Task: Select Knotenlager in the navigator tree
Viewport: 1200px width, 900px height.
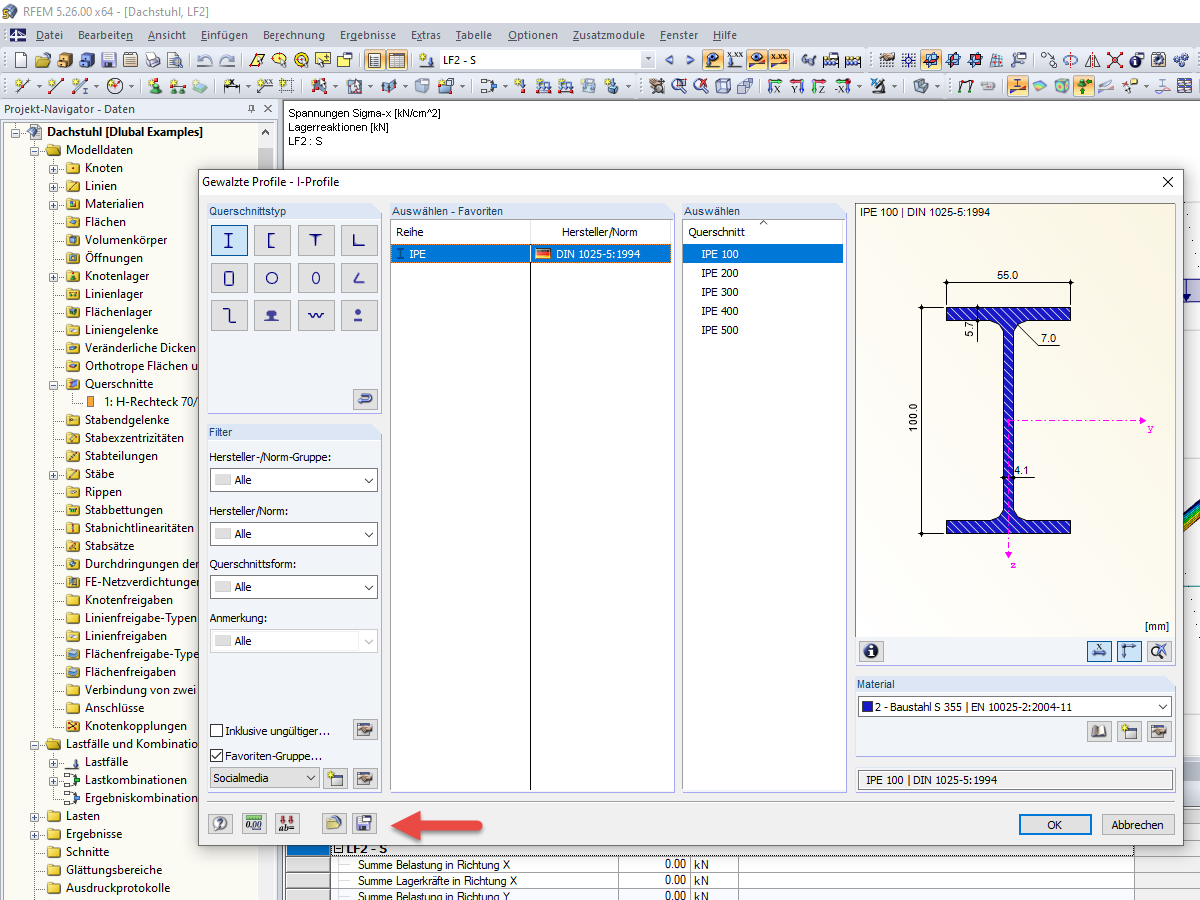Action: pyautogui.click(x=117, y=276)
